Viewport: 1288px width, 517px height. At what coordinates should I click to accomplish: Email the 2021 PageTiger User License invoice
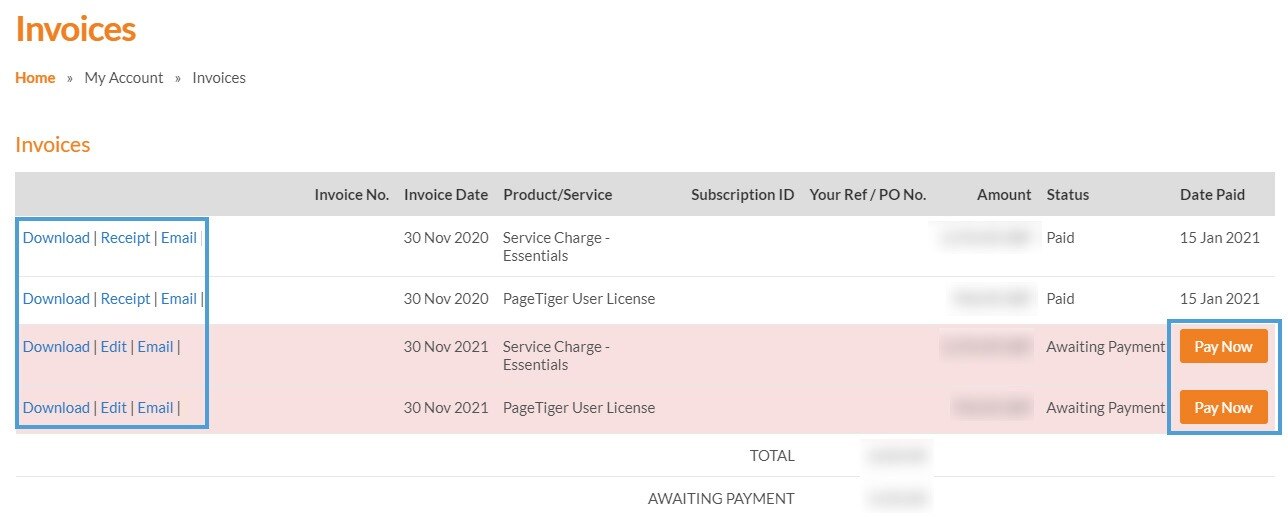pyautogui.click(x=155, y=408)
